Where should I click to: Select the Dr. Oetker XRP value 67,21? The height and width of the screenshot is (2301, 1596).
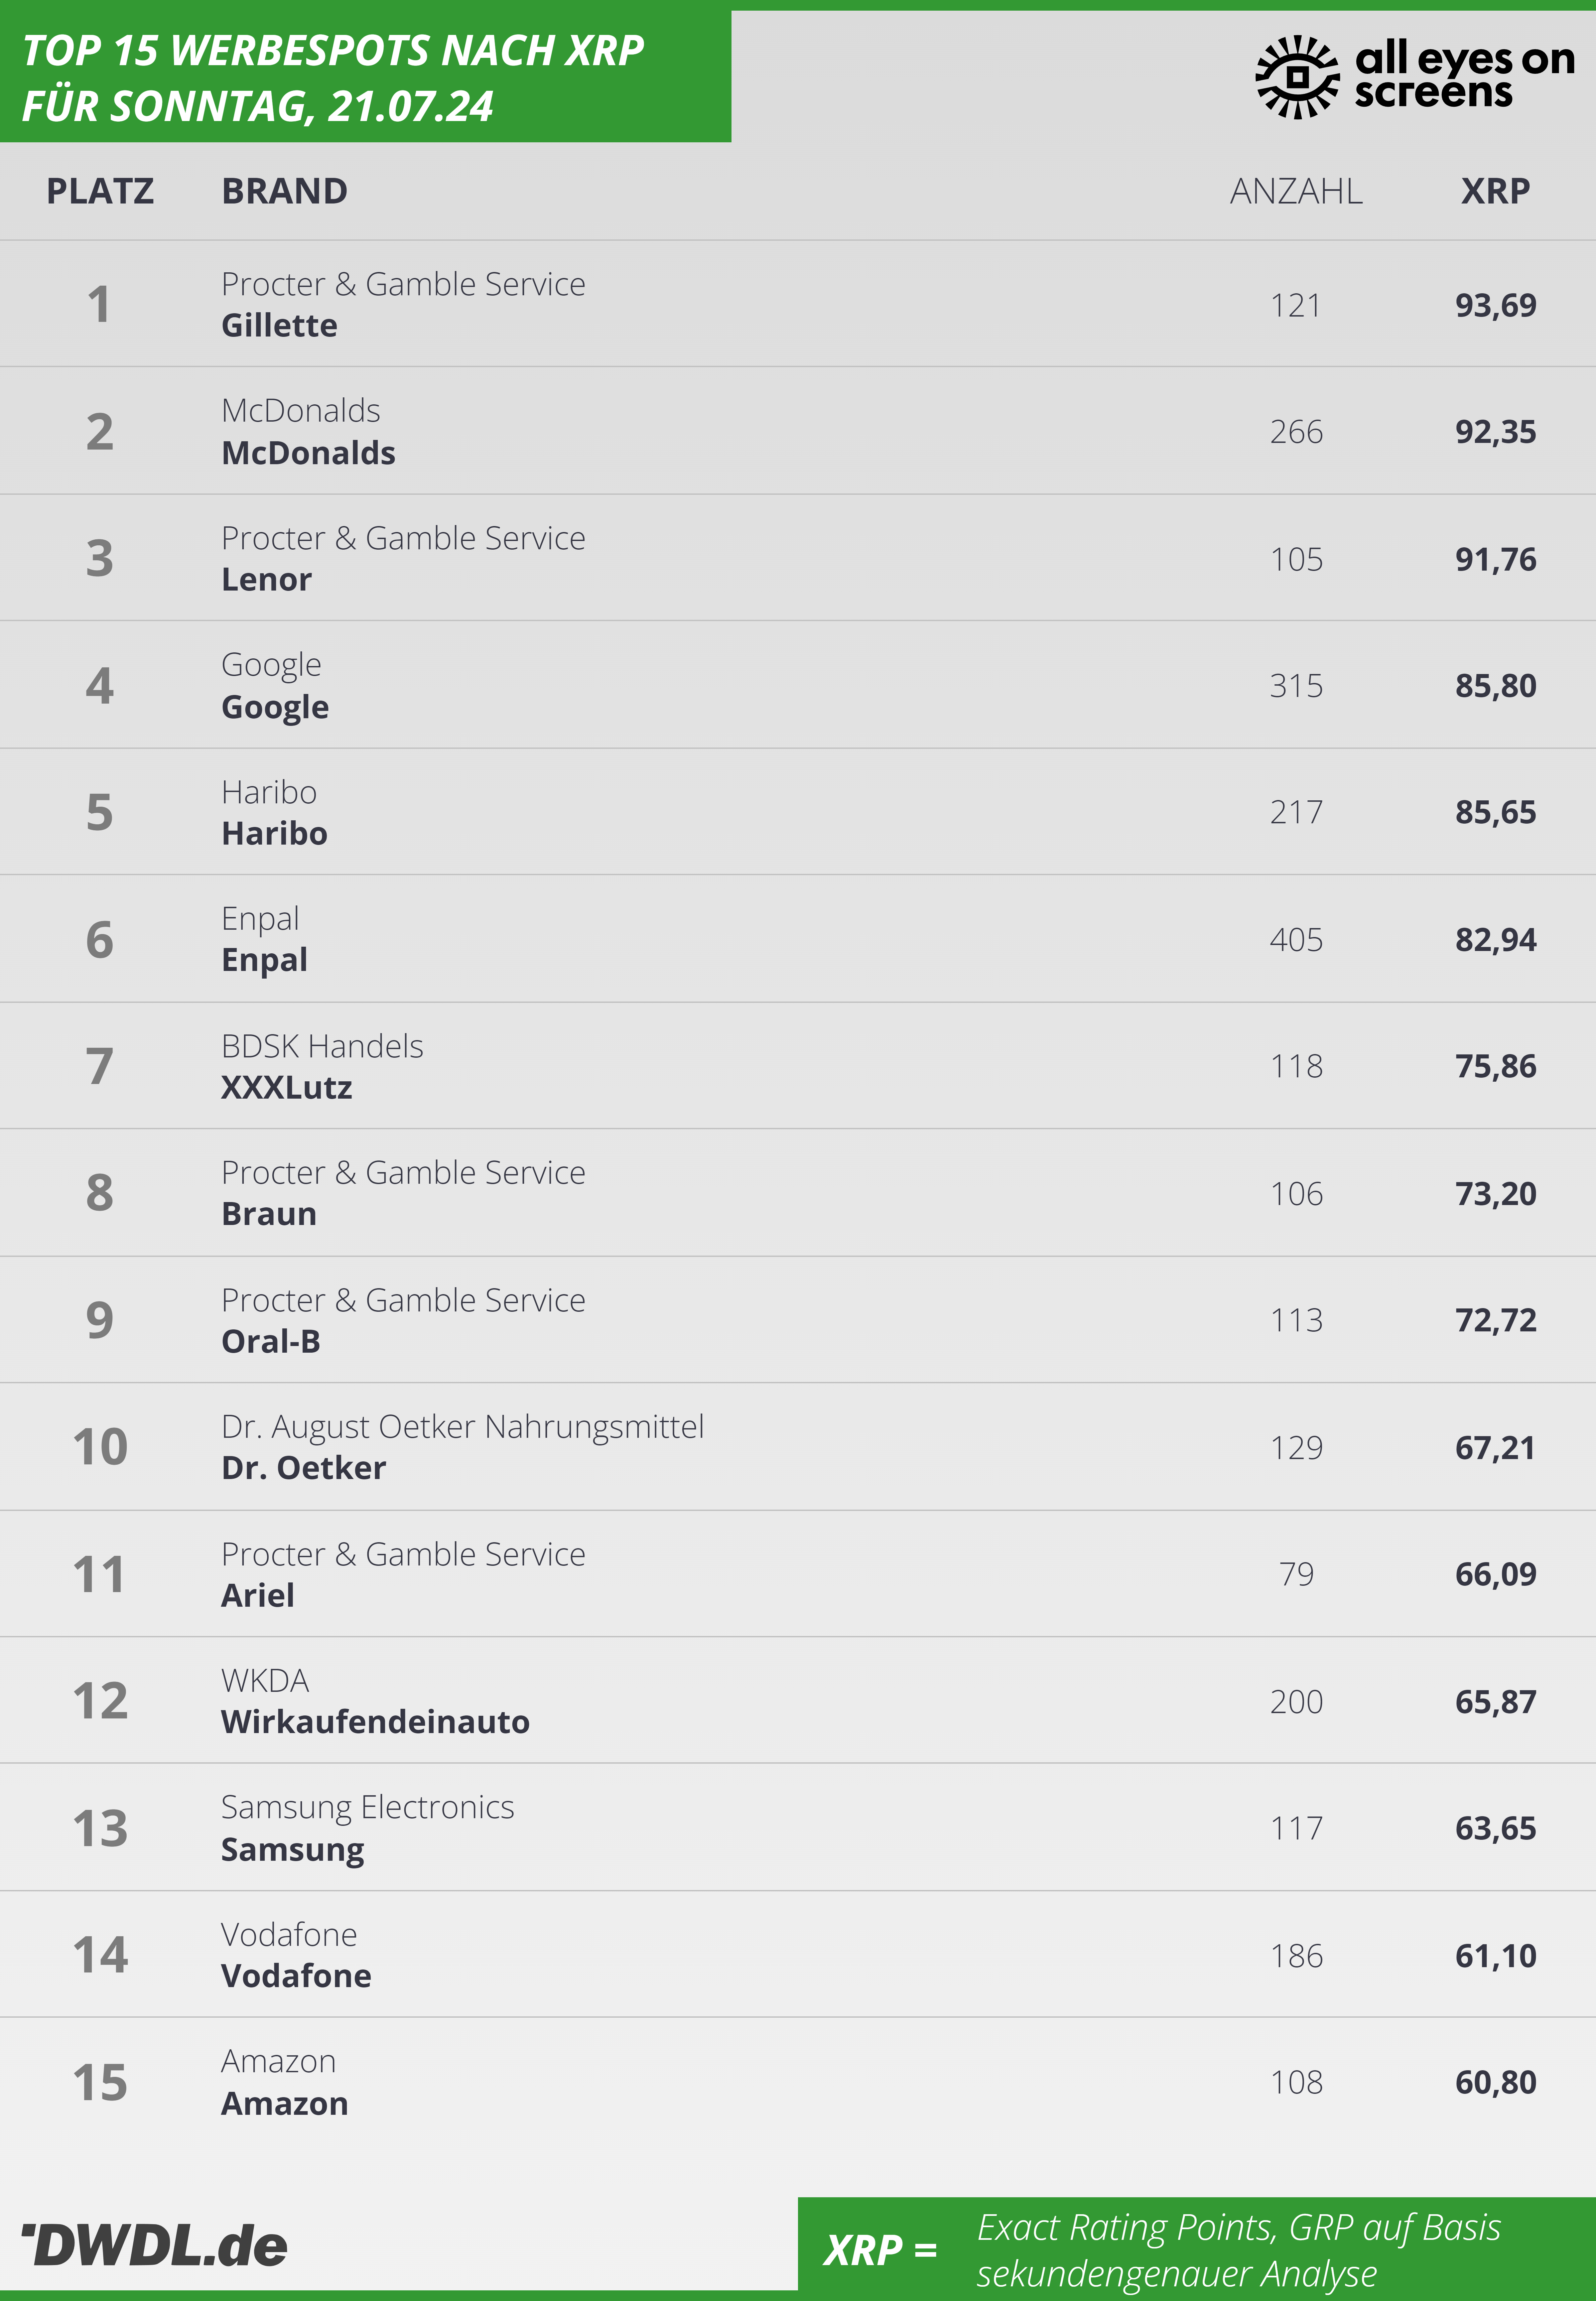click(1495, 1448)
